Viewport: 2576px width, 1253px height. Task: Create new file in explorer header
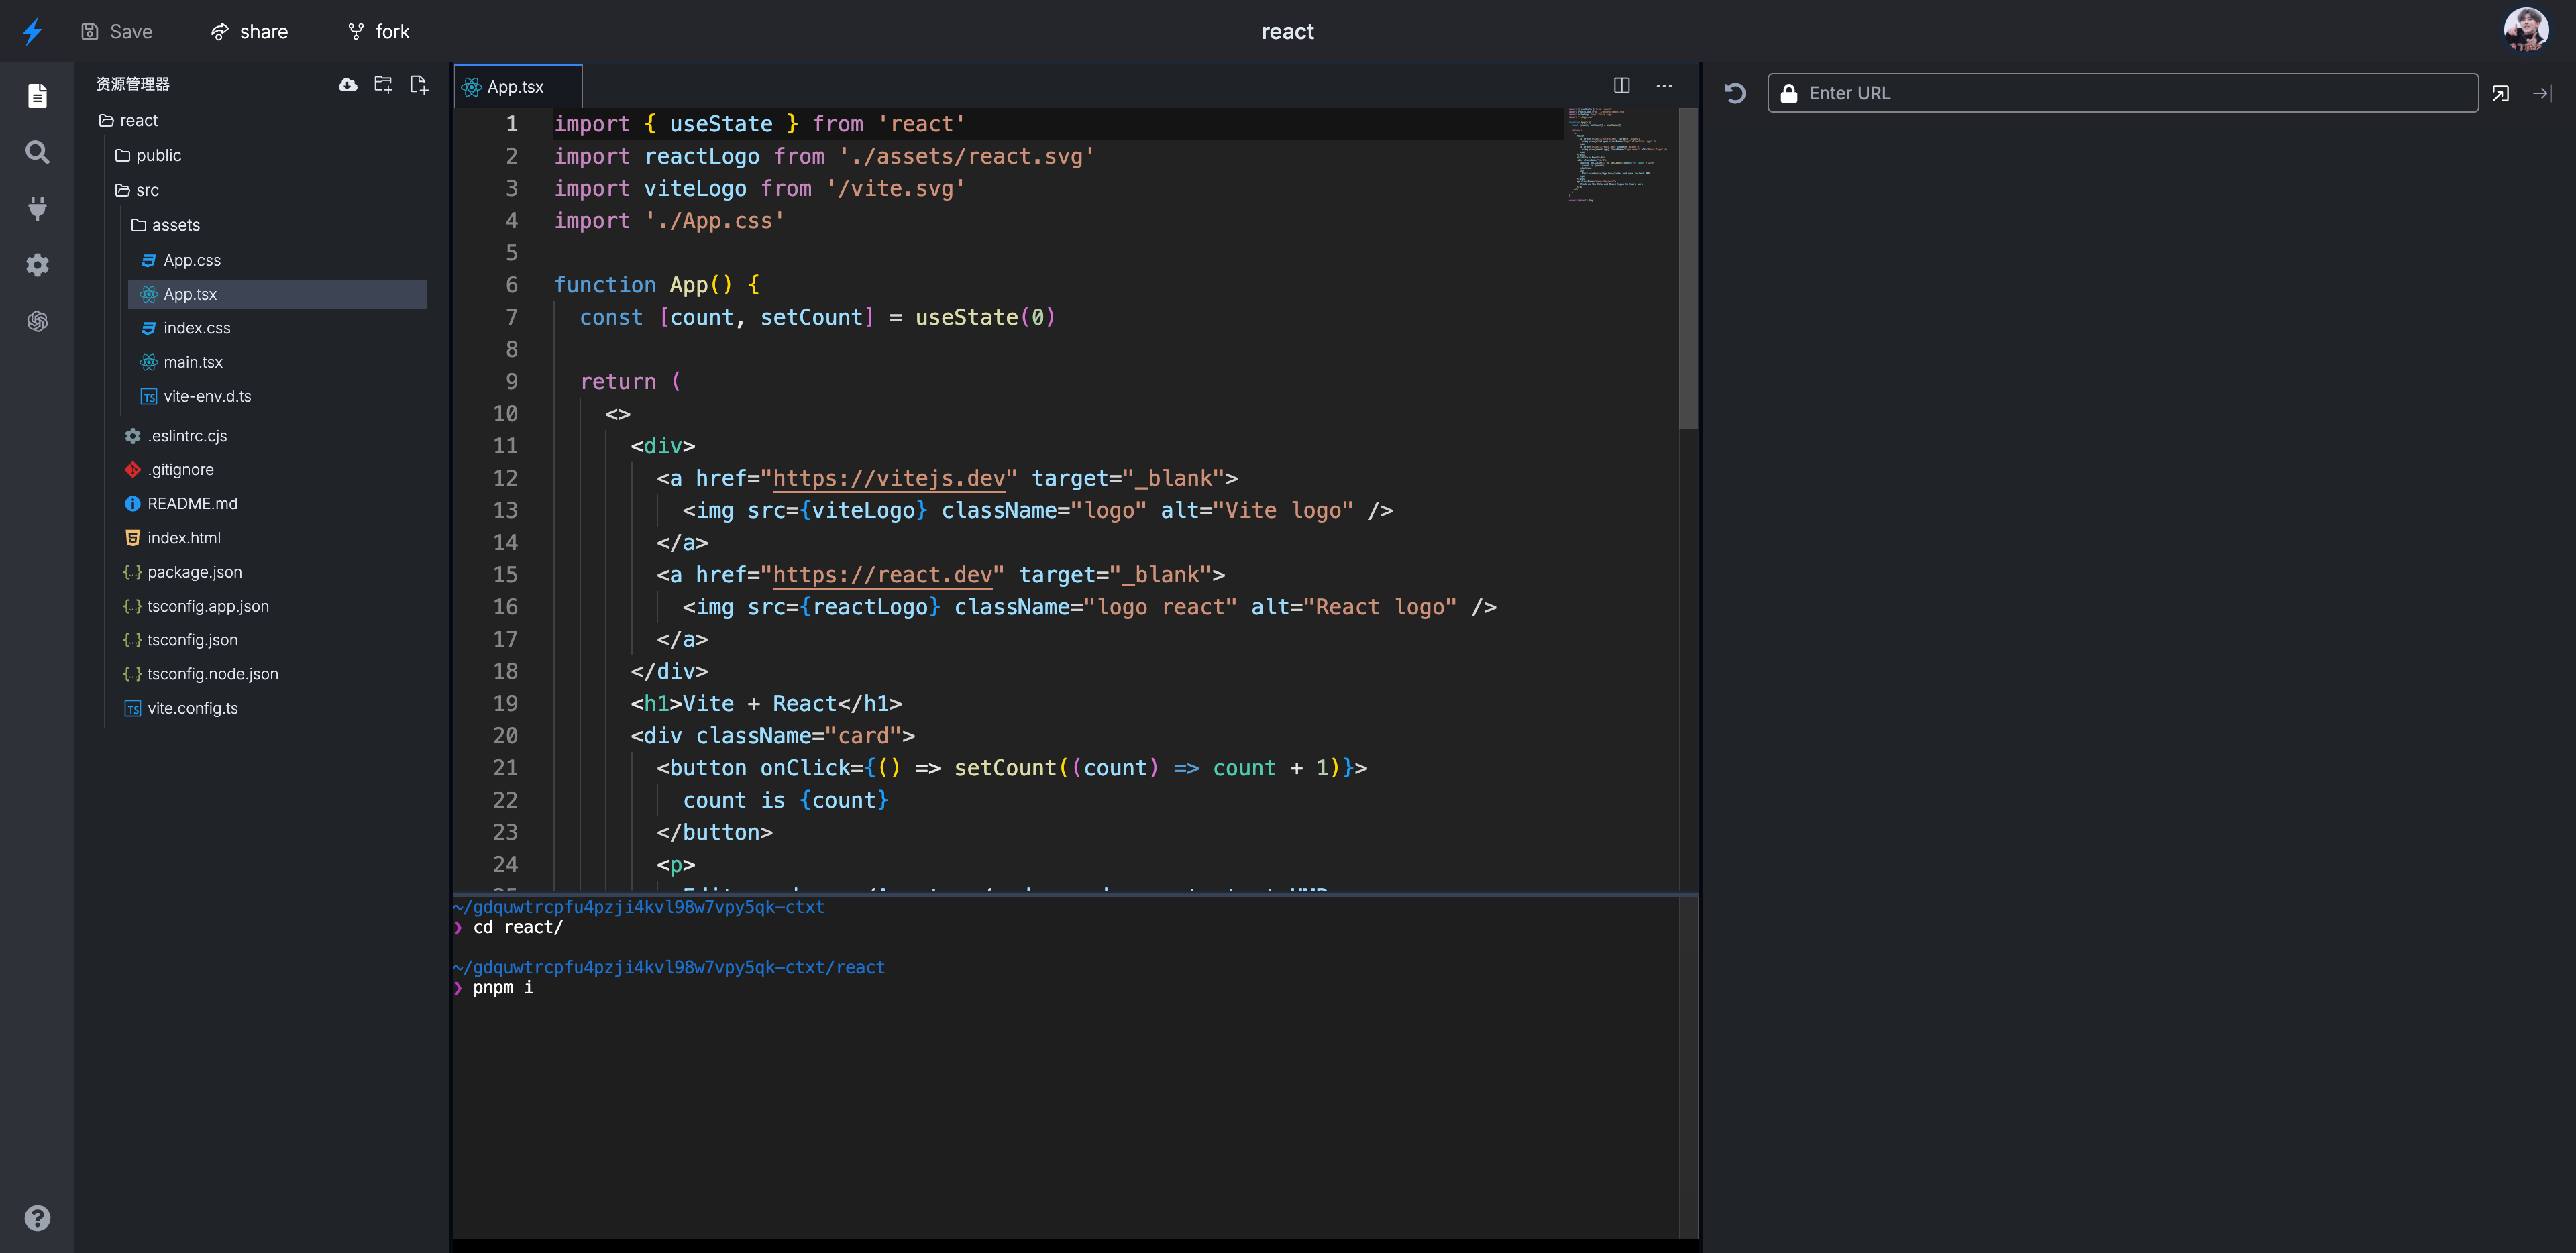click(419, 84)
